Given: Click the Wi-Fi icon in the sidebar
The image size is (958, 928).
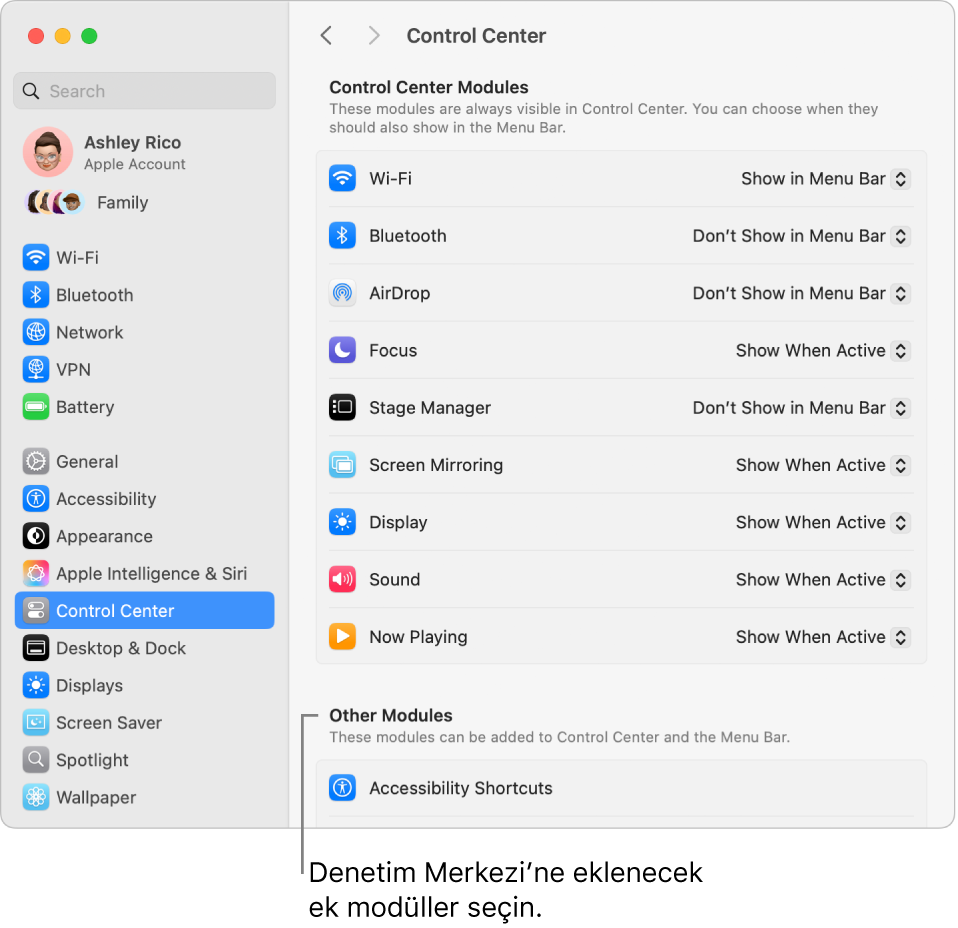Looking at the screenshot, I should click(36, 257).
